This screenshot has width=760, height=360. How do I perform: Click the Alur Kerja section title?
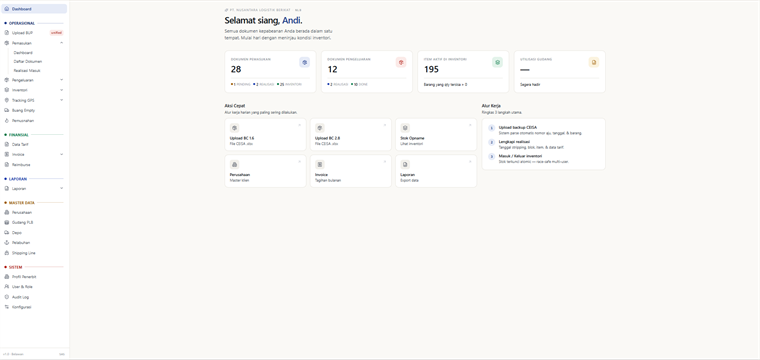491,106
